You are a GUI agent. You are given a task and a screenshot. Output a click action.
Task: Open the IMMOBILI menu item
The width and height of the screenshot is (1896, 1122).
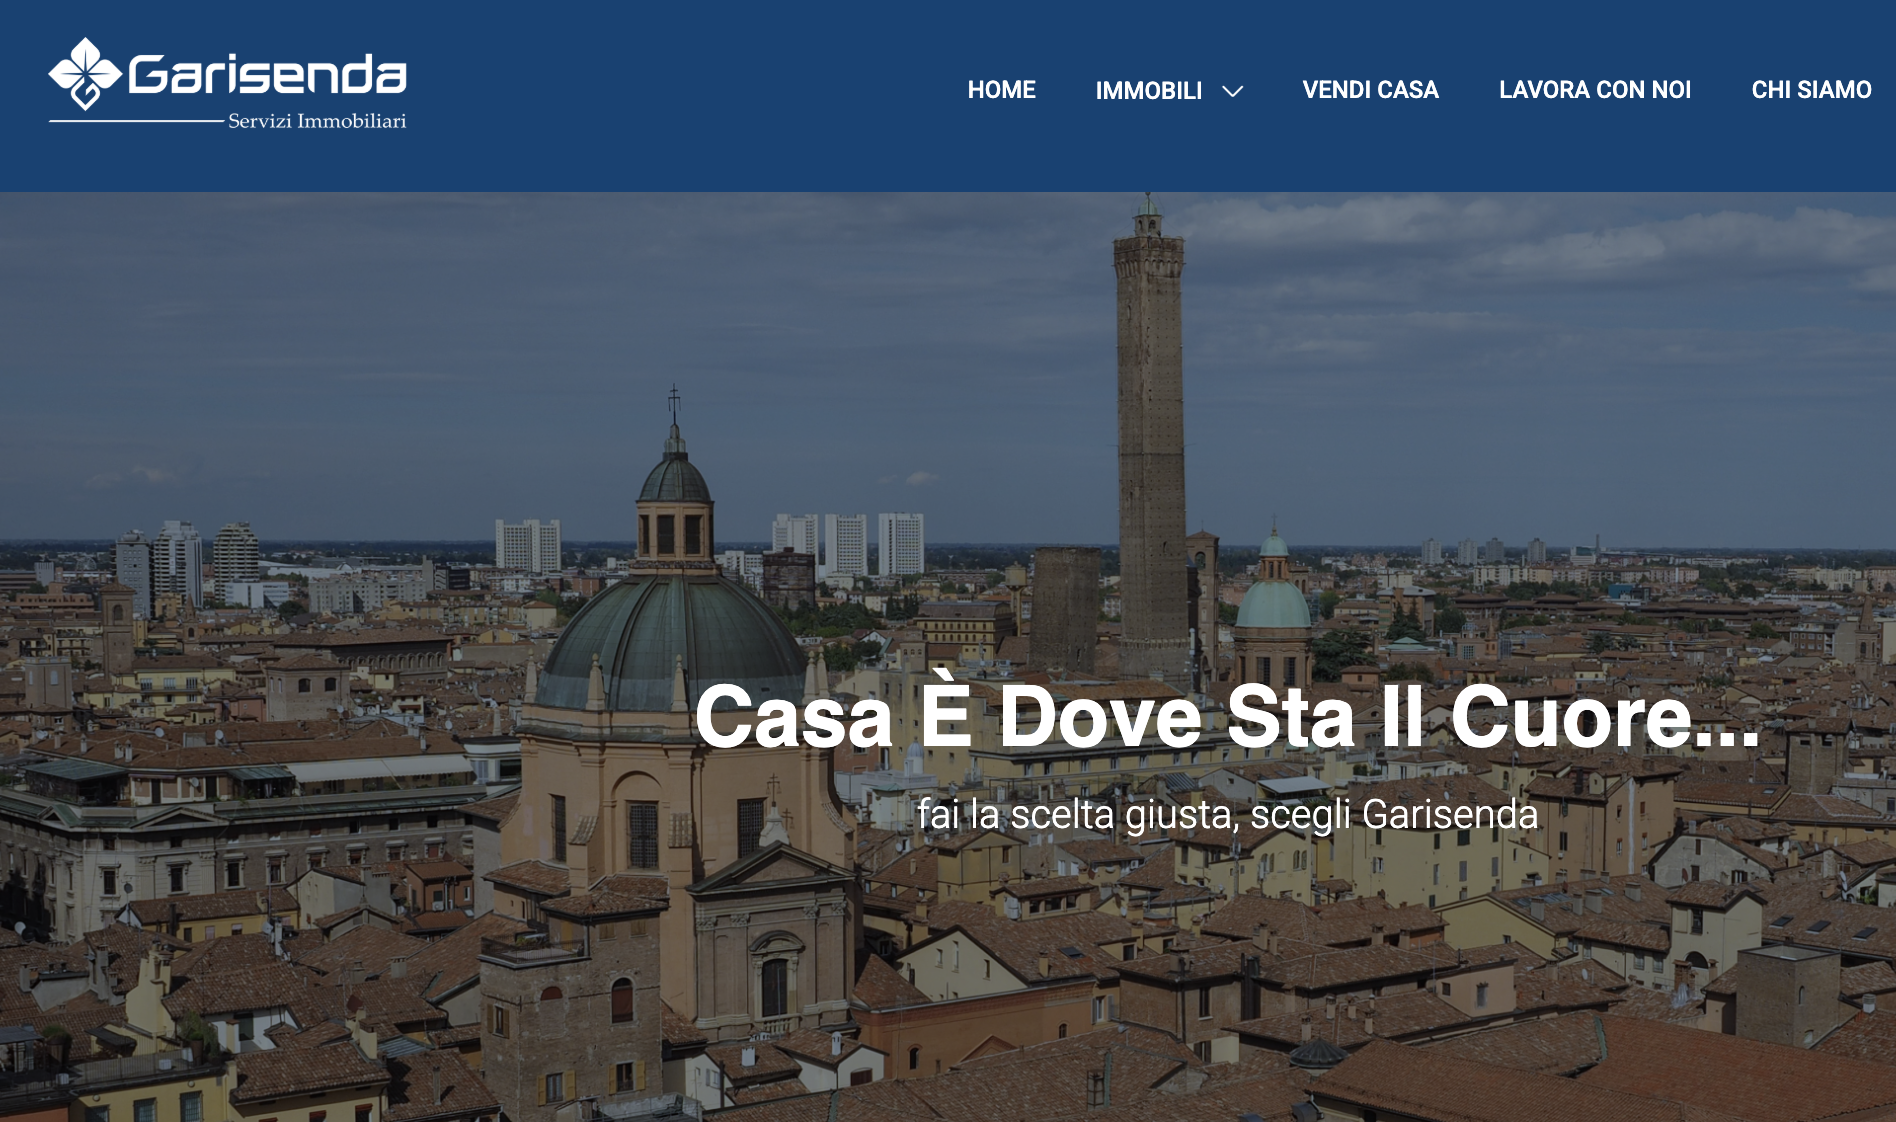click(1149, 91)
